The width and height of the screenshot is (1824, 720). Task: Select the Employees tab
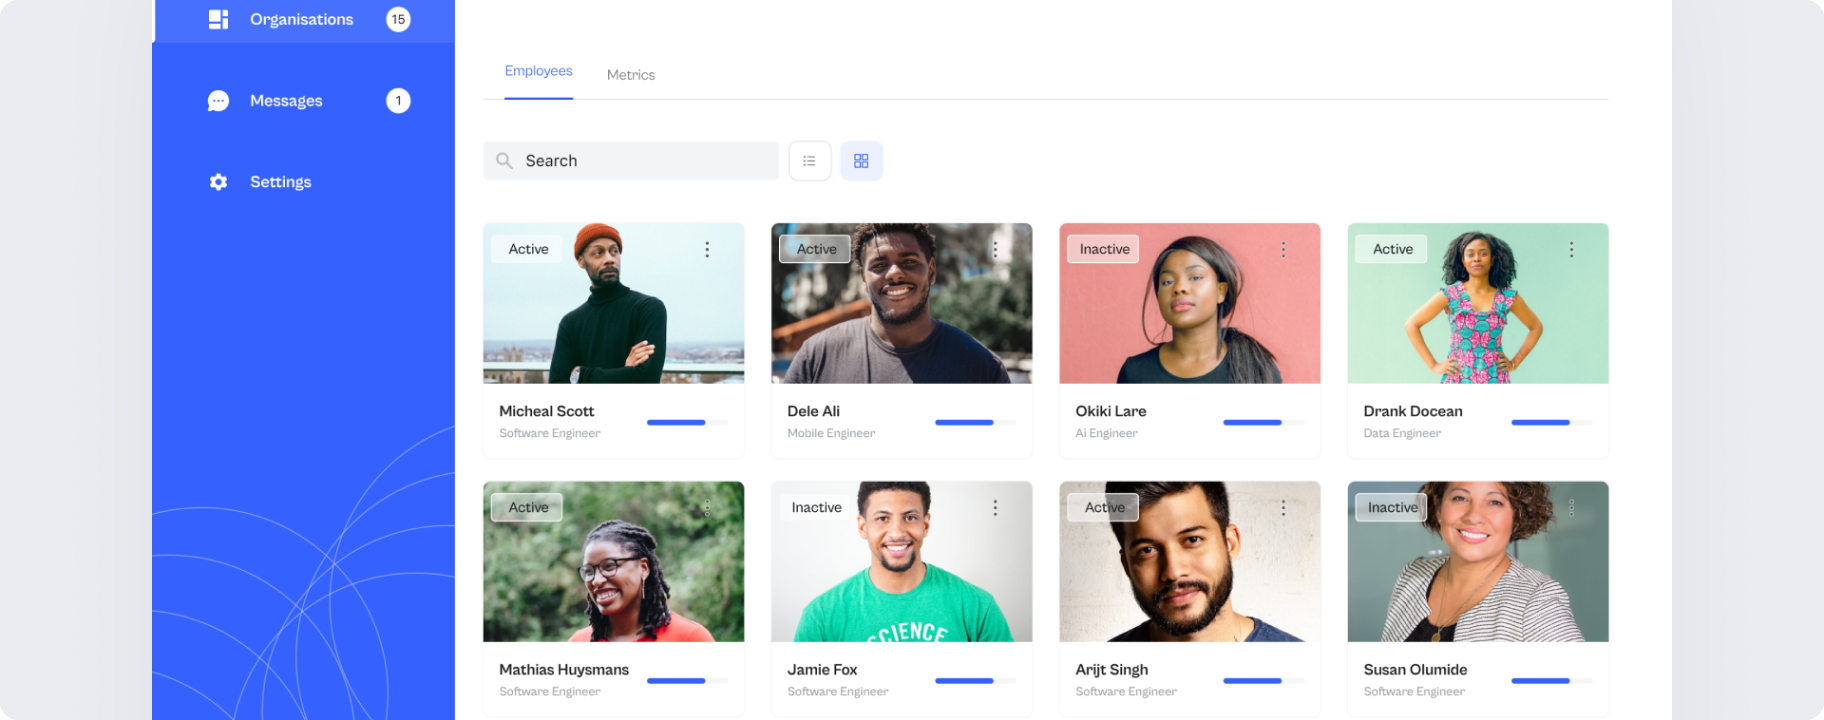click(x=538, y=71)
